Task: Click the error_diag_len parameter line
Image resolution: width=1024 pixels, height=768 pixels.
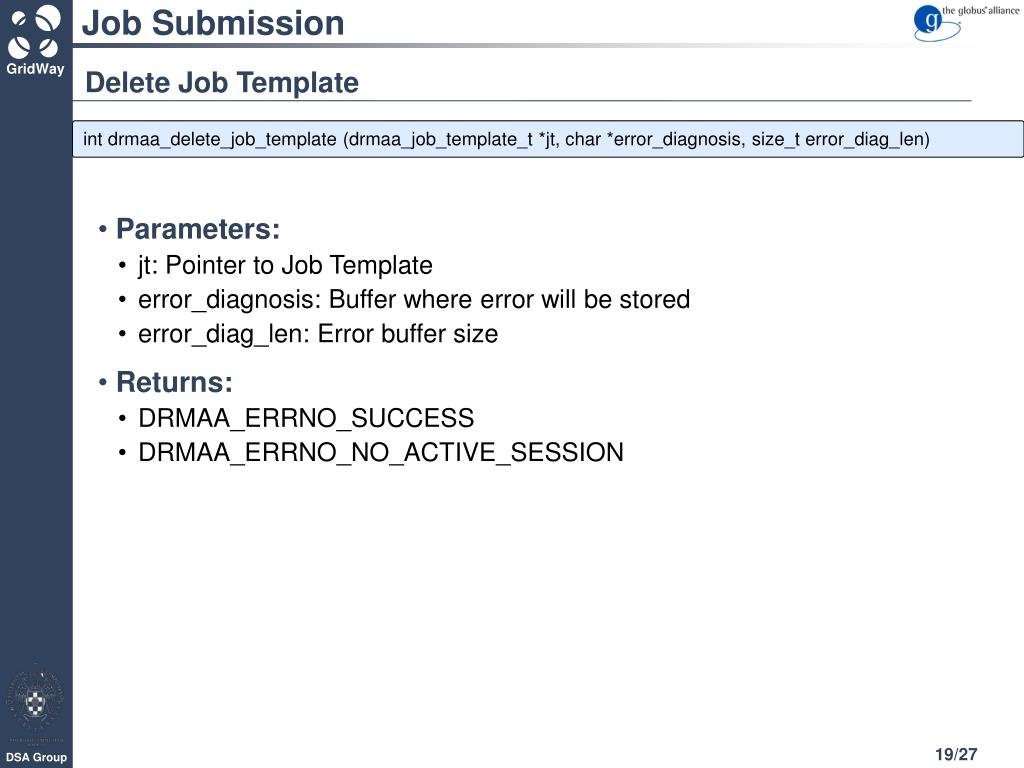Action: click(x=318, y=334)
